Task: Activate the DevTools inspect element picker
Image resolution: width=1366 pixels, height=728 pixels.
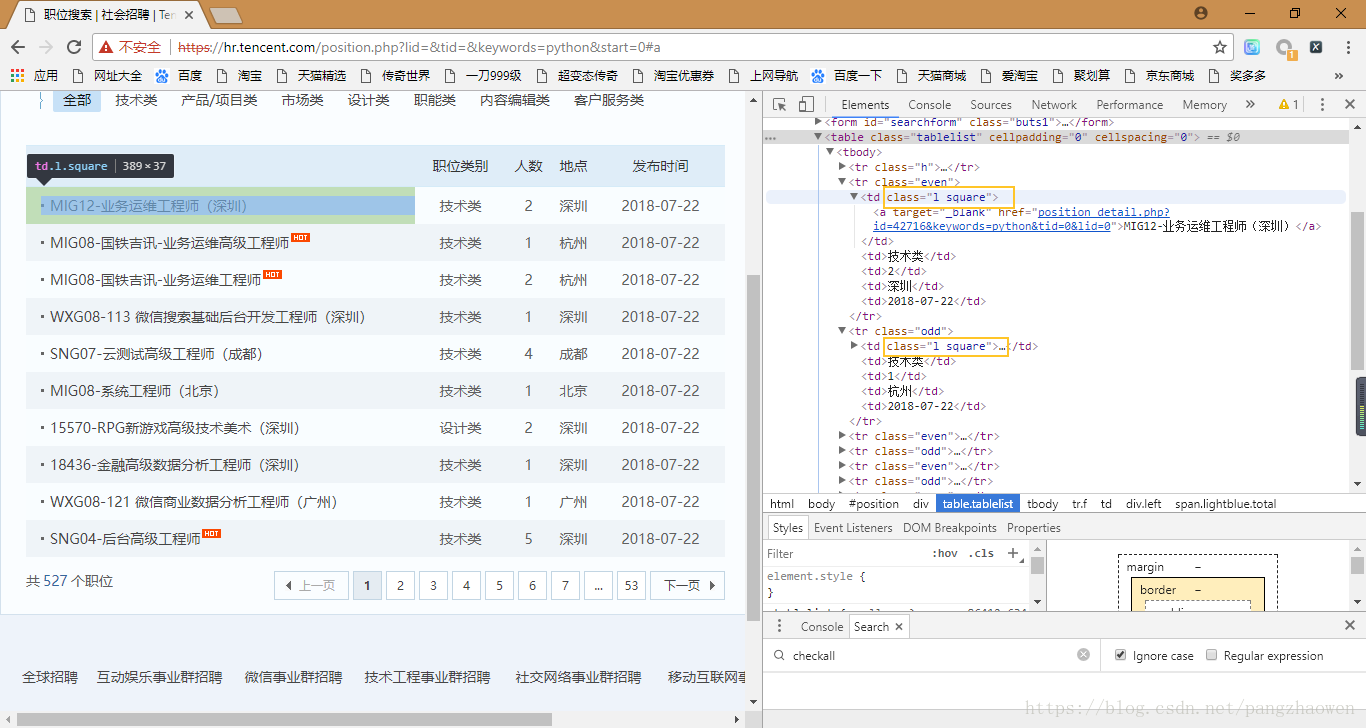Action: coord(780,104)
